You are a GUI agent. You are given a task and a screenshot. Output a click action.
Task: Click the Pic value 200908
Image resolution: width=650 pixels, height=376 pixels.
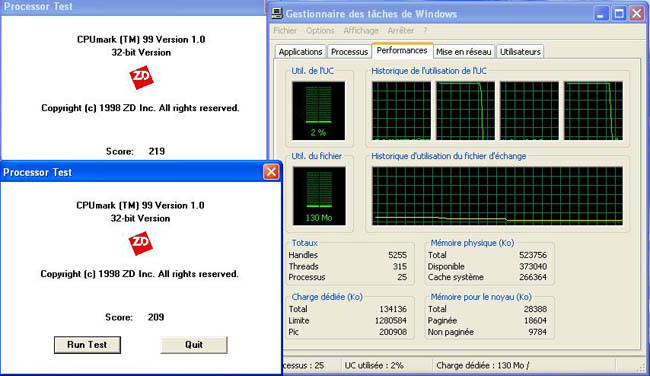393,332
